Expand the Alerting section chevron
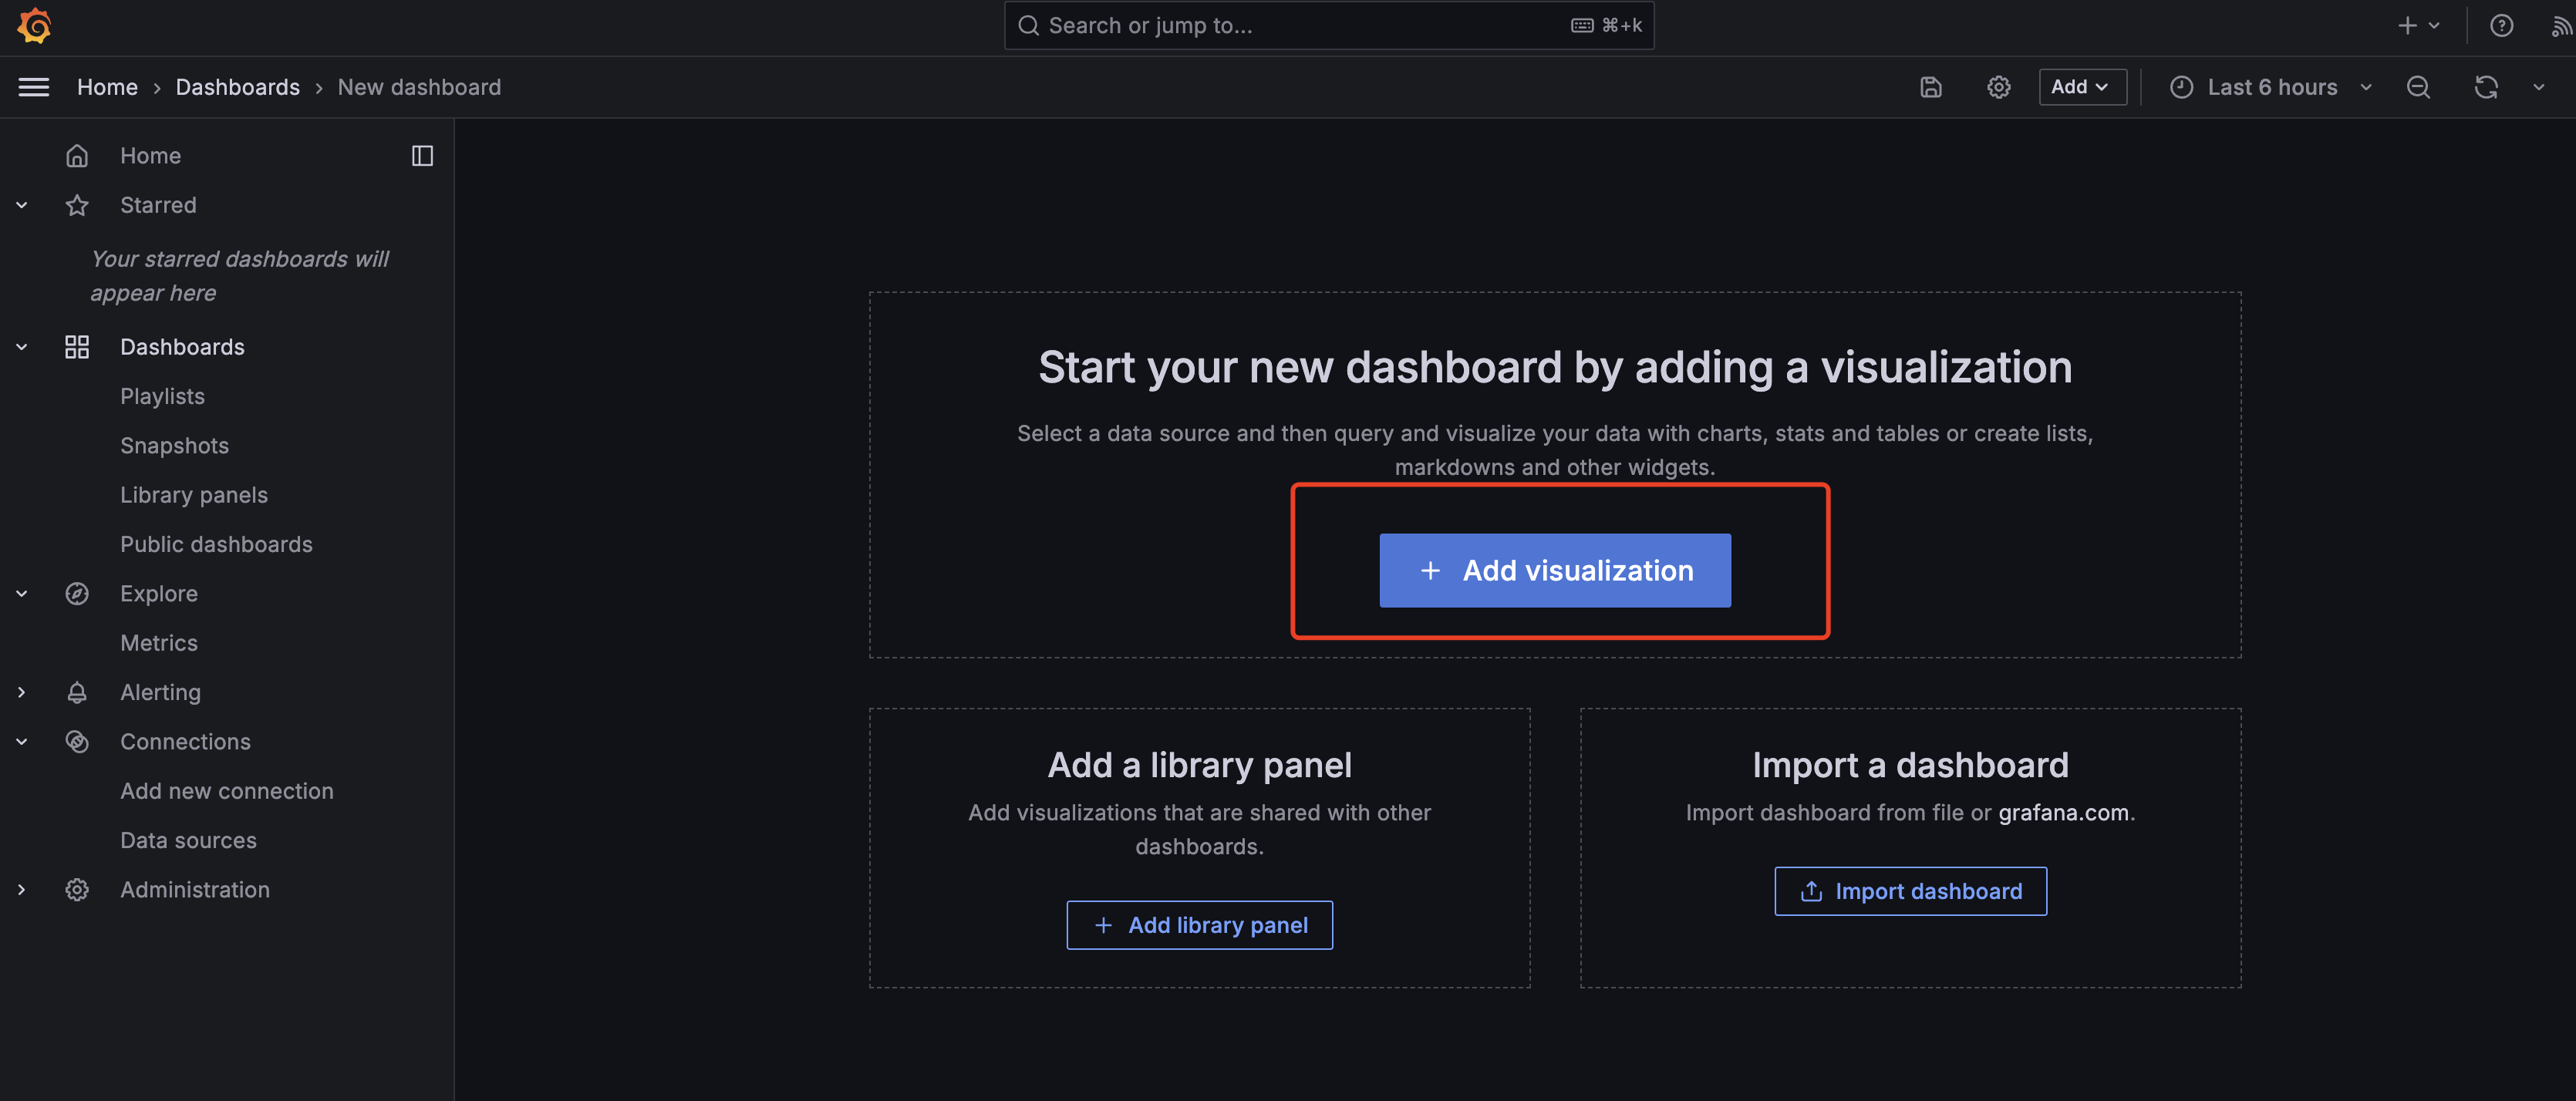The image size is (2576, 1101). click(22, 692)
